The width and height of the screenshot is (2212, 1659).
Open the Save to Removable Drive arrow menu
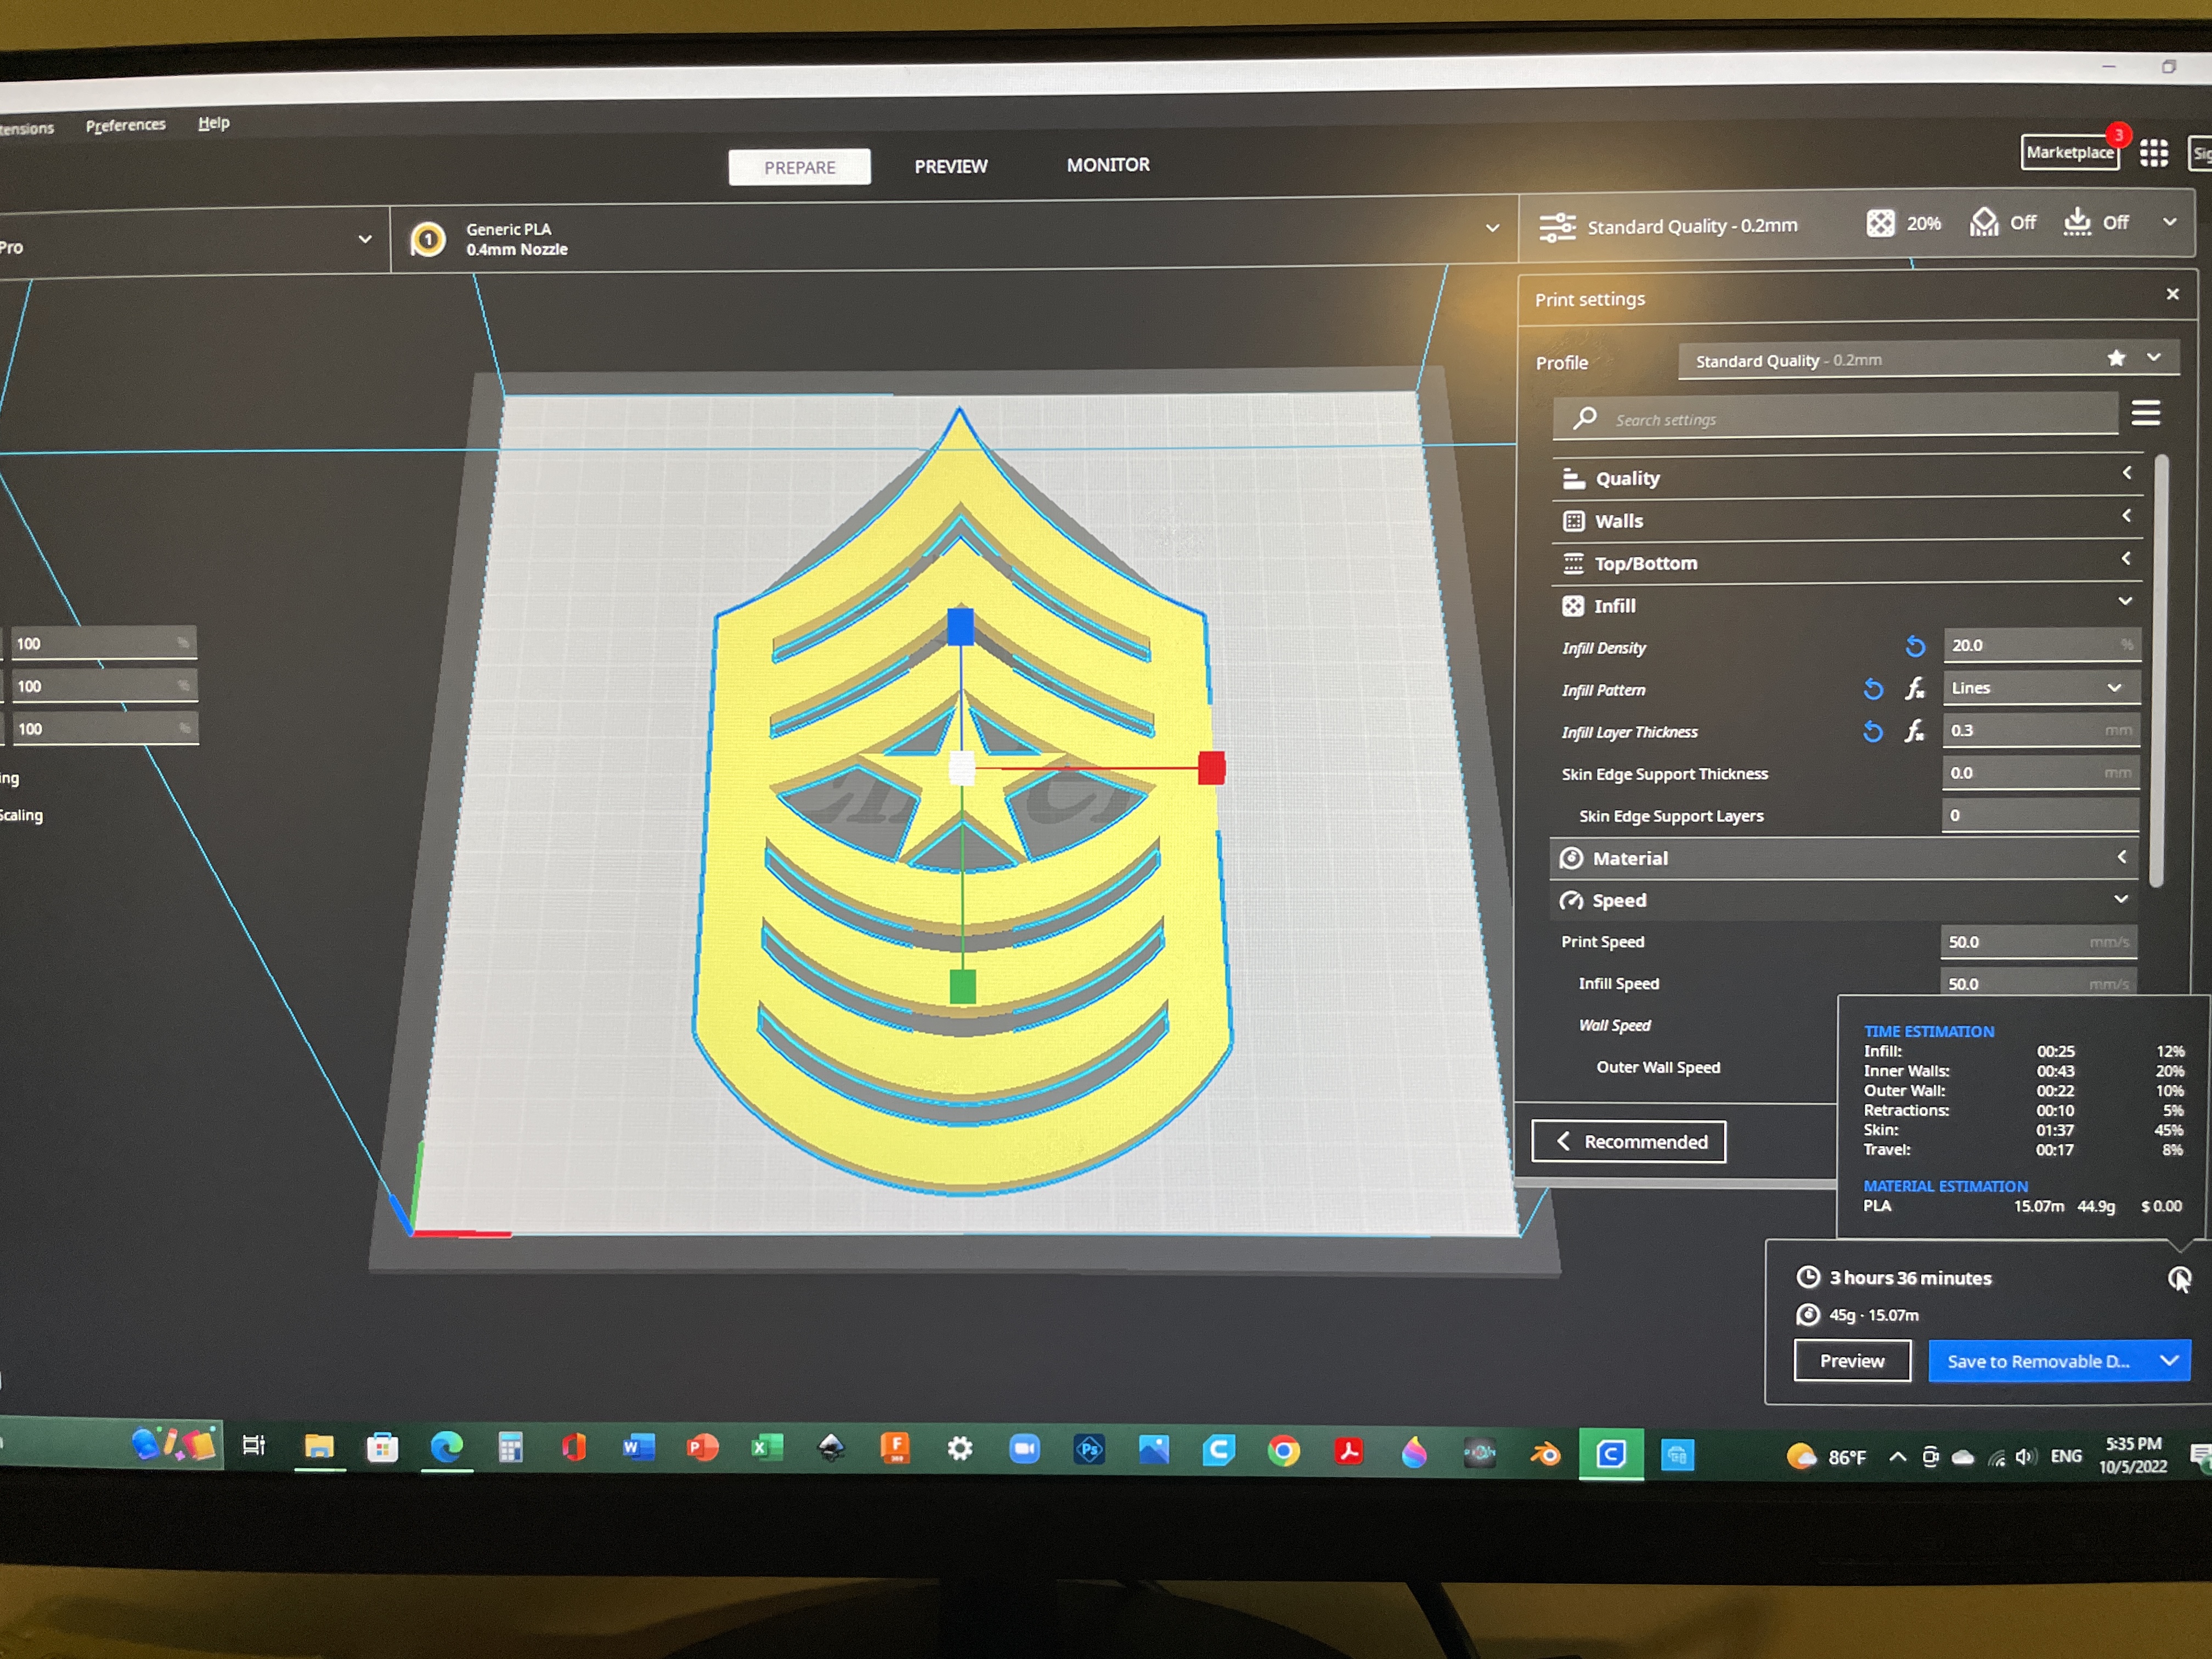pyautogui.click(x=2168, y=1360)
